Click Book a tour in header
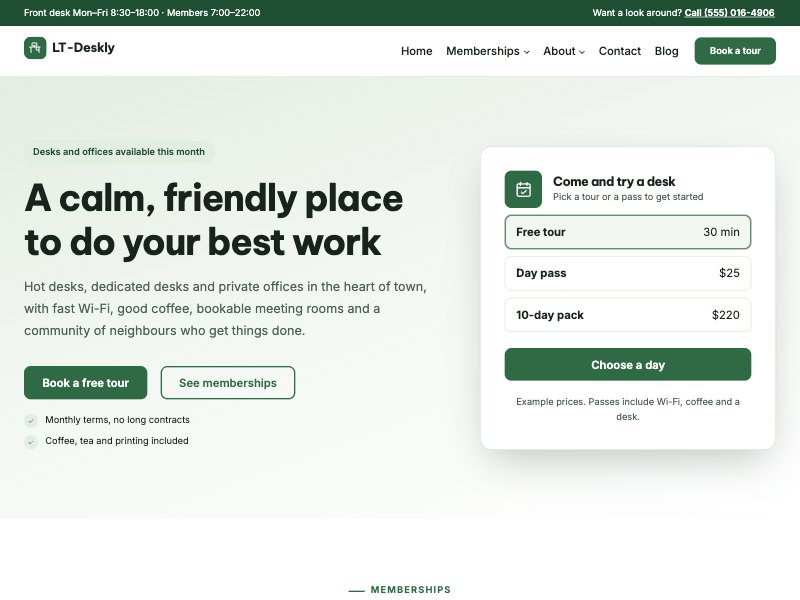The height and width of the screenshot is (600, 800). click(735, 51)
